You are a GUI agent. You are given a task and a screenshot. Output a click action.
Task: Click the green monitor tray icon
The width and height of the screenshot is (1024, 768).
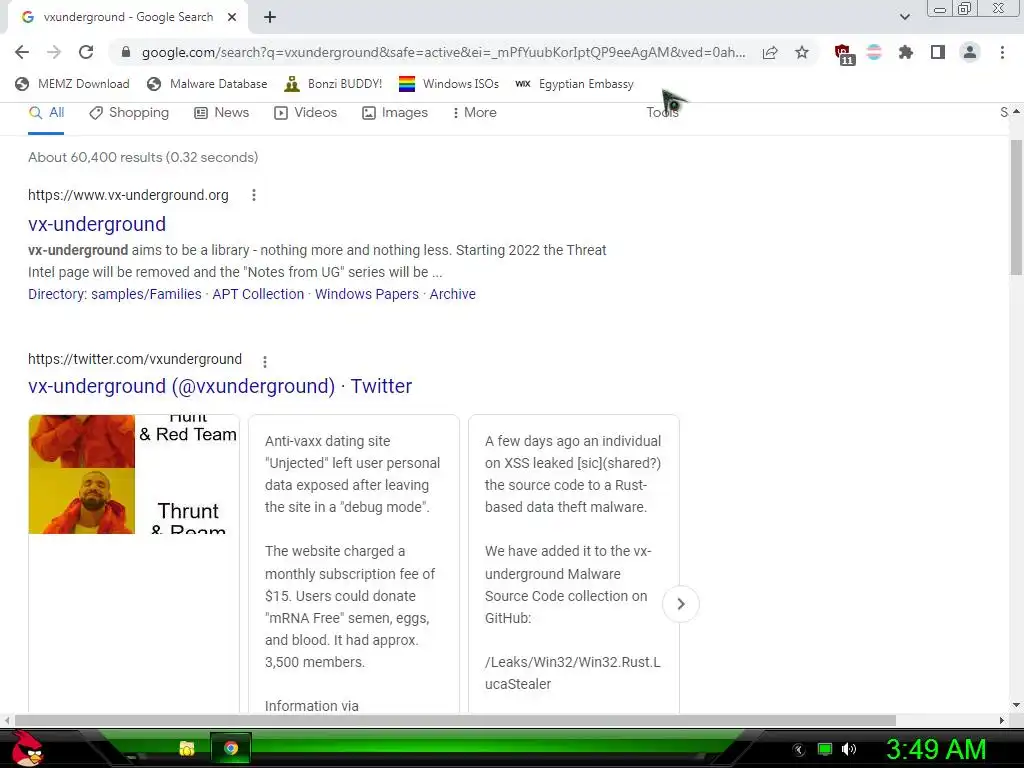coord(825,749)
